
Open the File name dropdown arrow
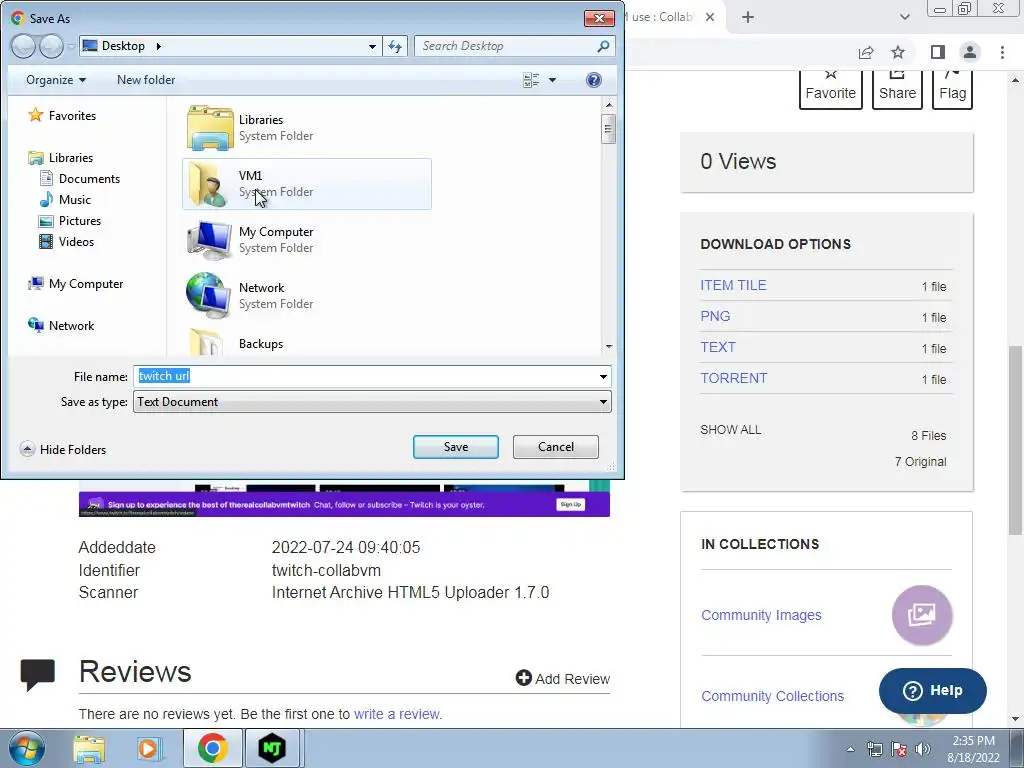(603, 376)
